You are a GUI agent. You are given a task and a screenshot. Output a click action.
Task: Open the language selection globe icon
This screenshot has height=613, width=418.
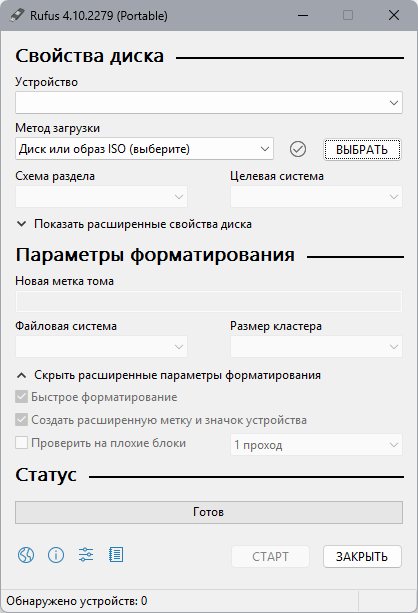26,555
